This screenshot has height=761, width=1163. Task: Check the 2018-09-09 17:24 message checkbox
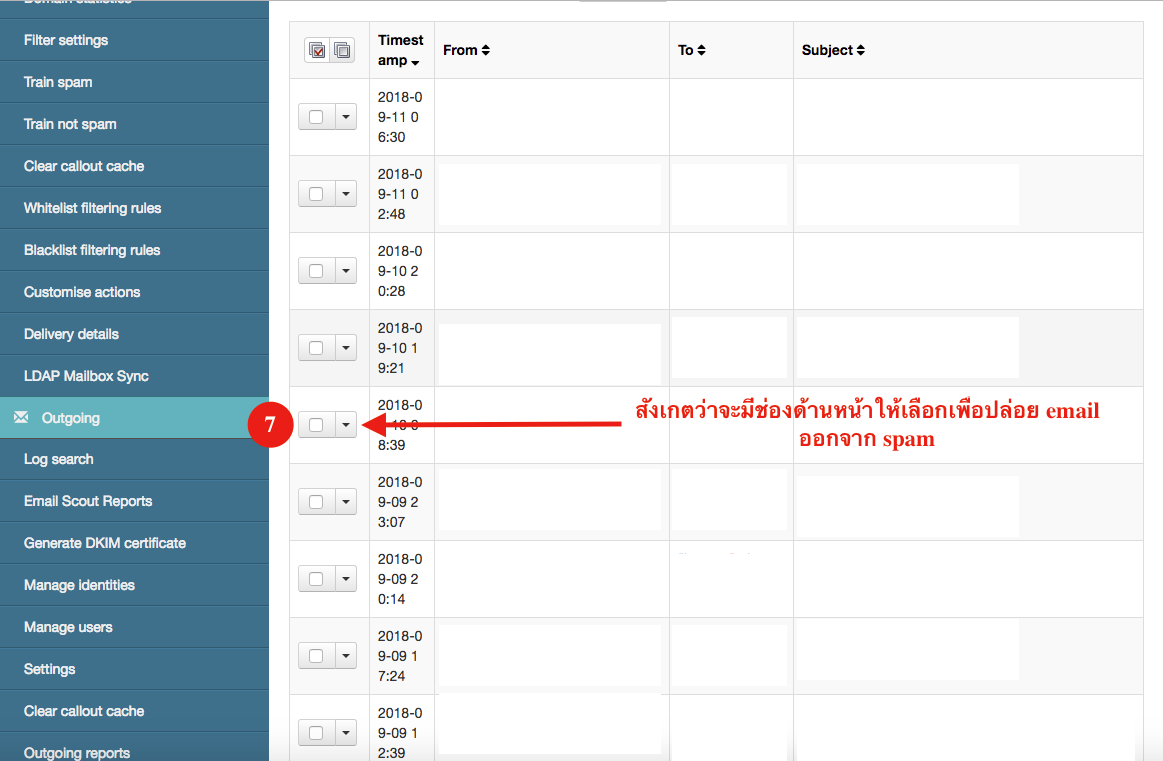tap(315, 655)
